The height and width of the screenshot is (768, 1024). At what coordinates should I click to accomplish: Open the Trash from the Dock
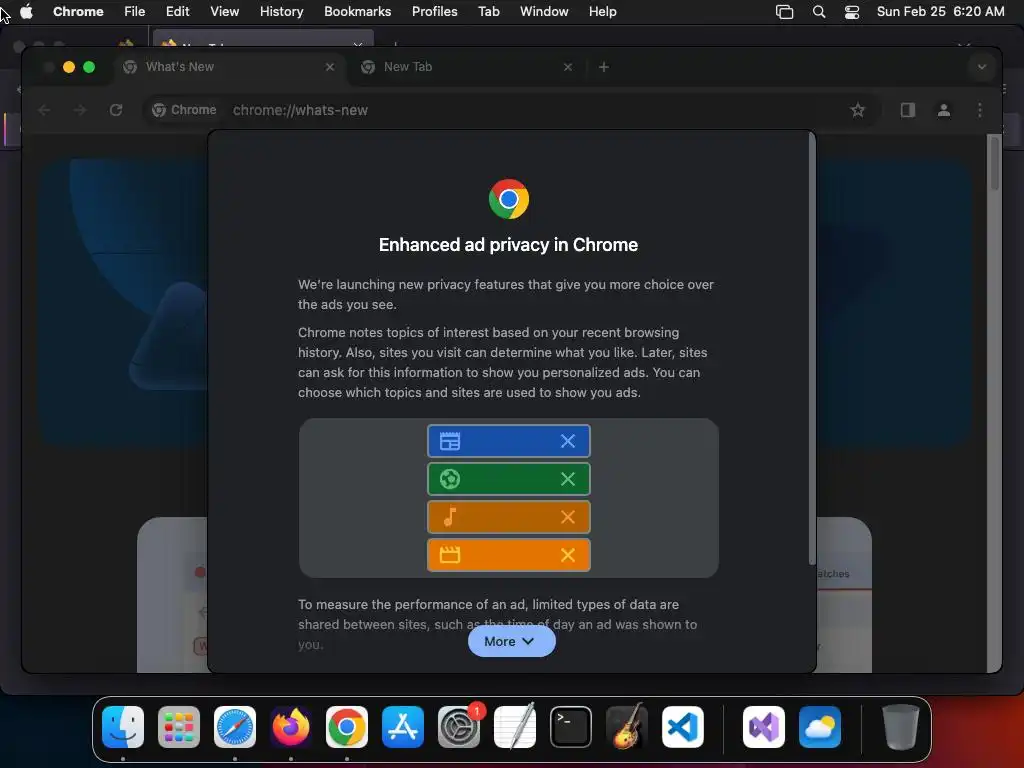point(901,727)
